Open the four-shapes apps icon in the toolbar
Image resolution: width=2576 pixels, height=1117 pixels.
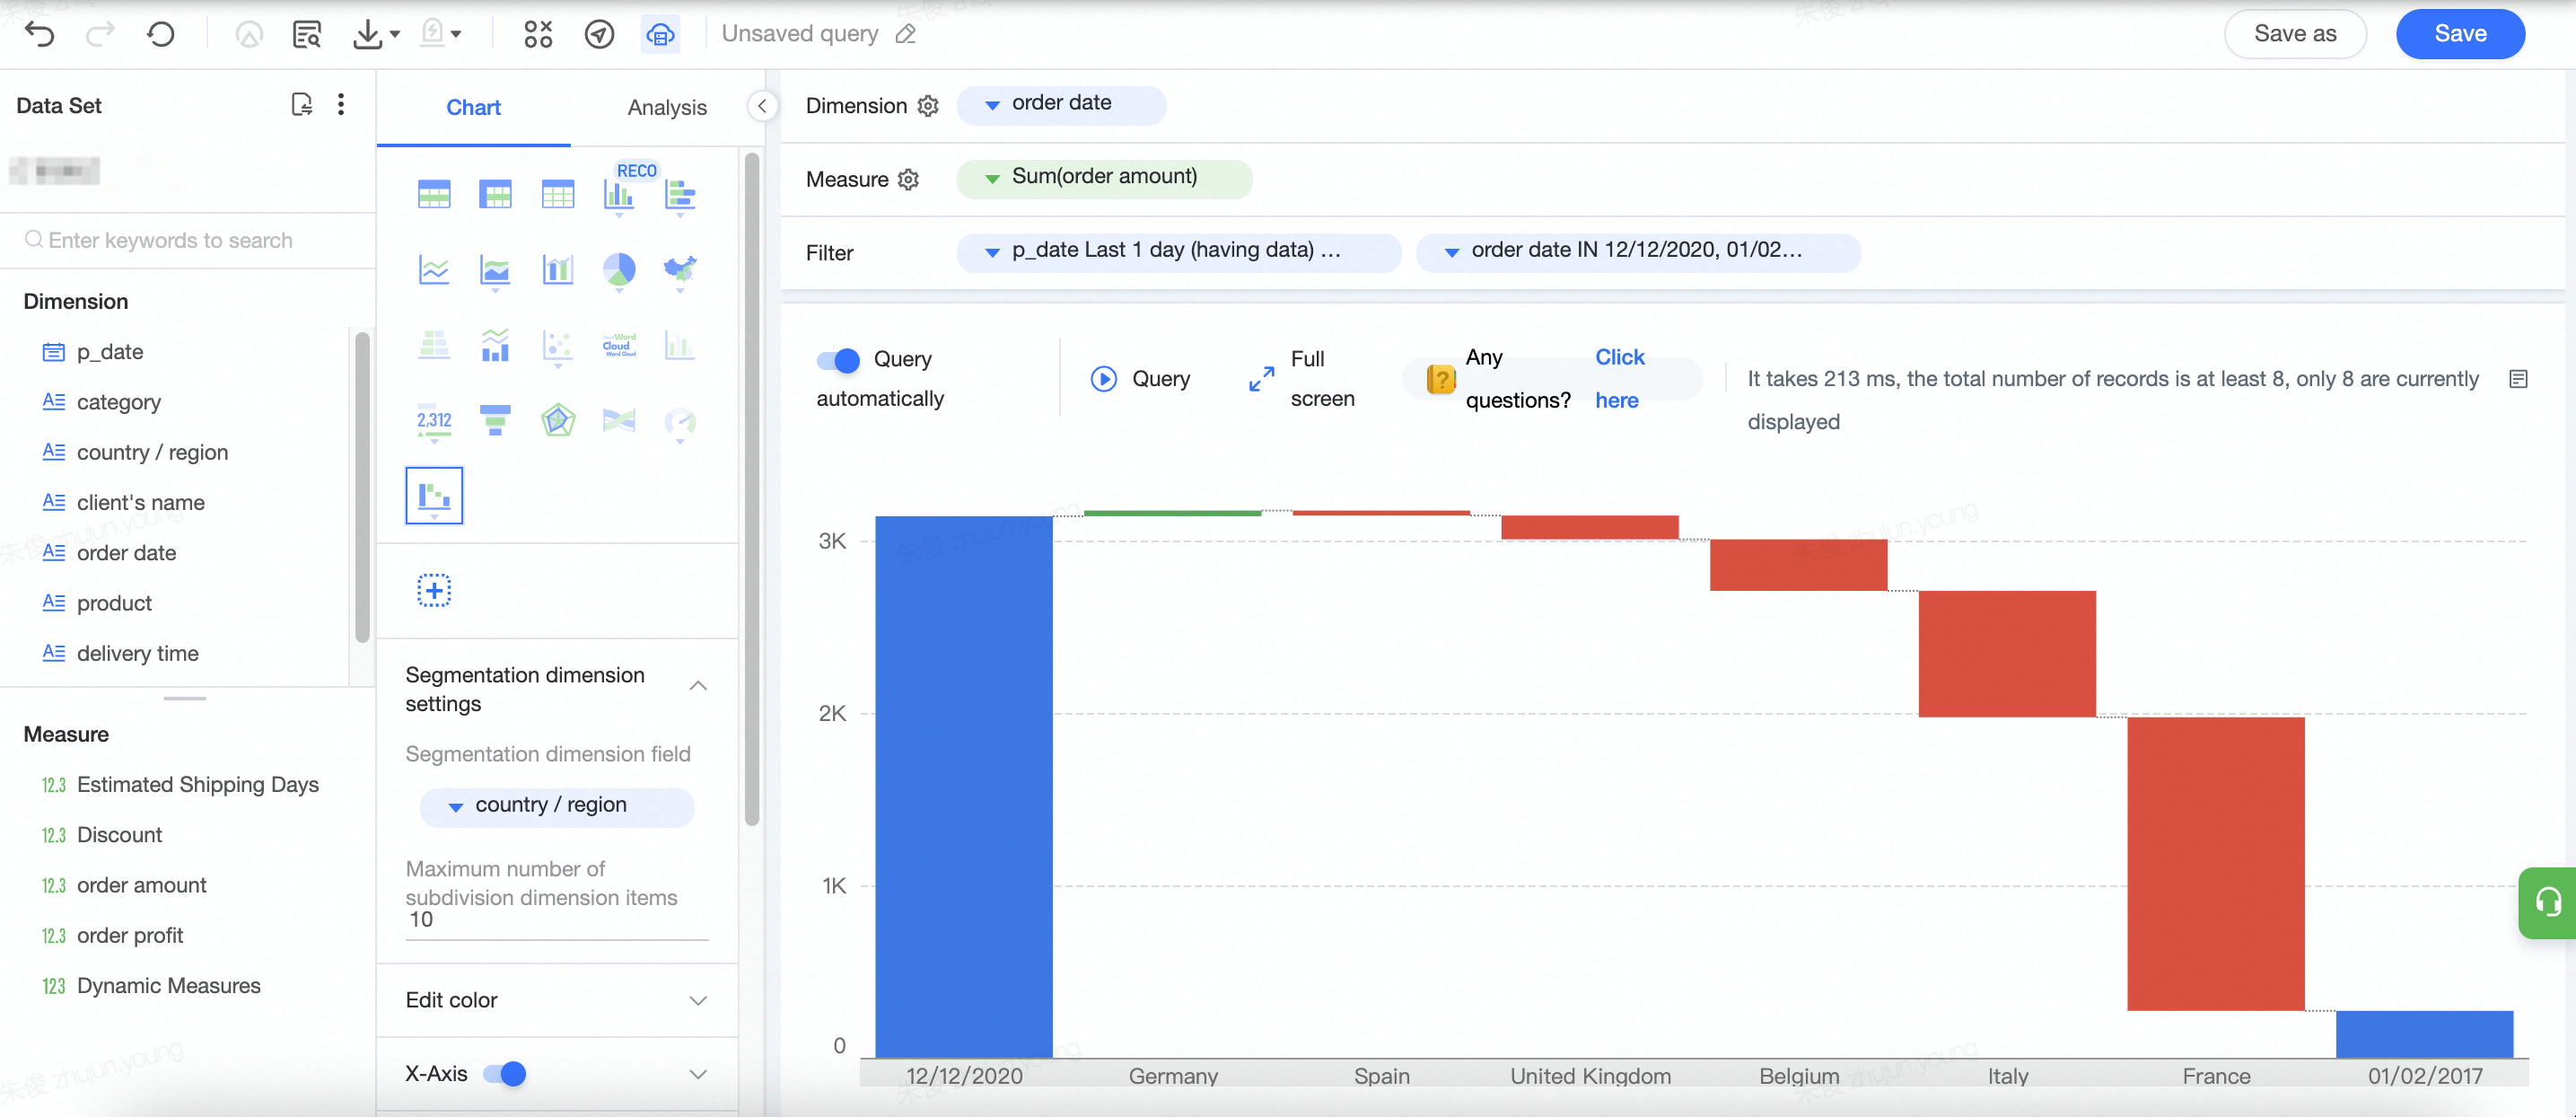pyautogui.click(x=538, y=34)
